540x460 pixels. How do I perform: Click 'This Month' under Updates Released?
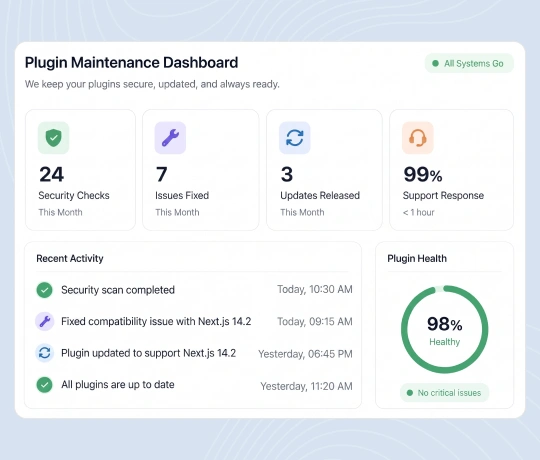tap(302, 212)
